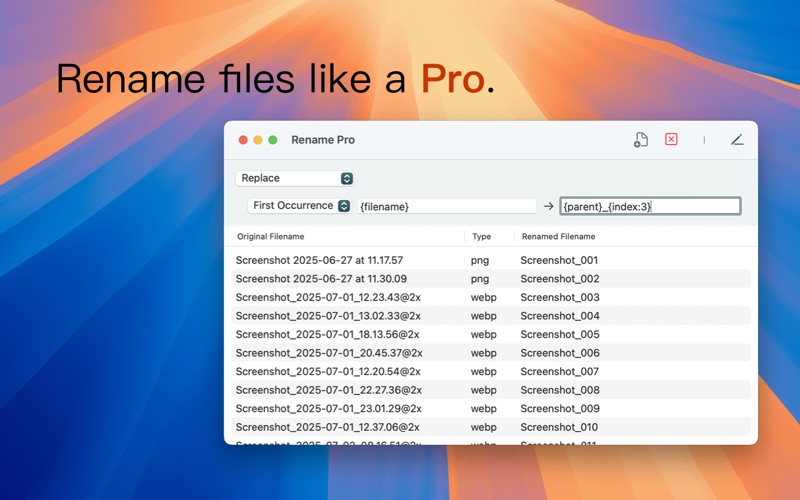Viewport: 800px width, 500px height.
Task: Click the {filename} search field
Action: (447, 207)
